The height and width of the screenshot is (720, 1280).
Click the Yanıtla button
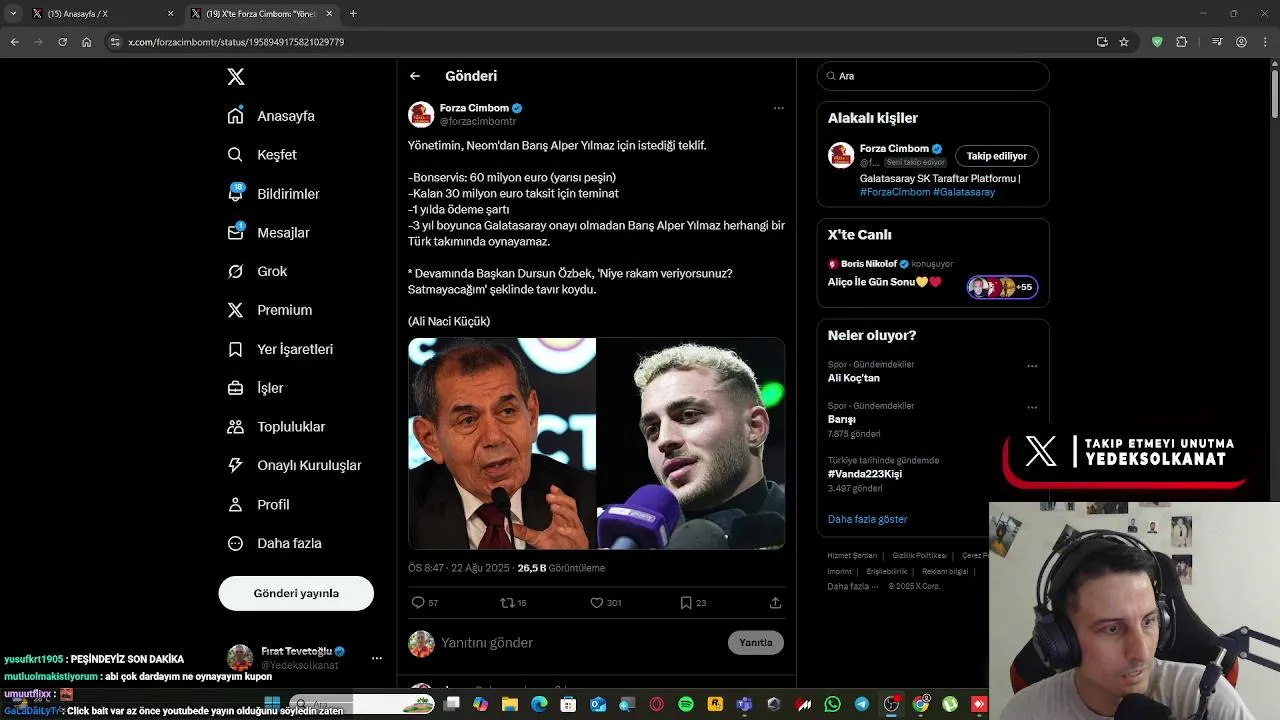pos(756,643)
